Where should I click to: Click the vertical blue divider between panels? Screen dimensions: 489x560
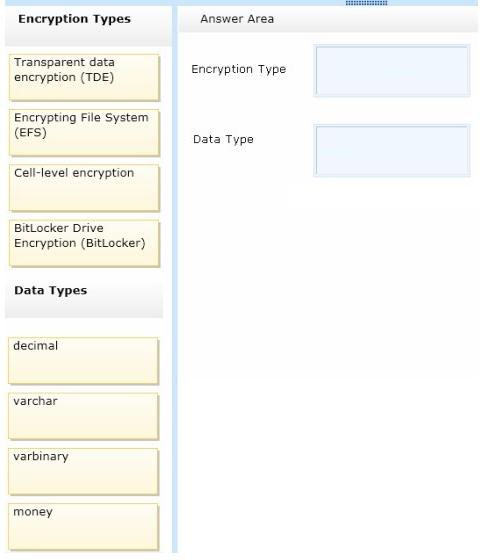[175, 279]
